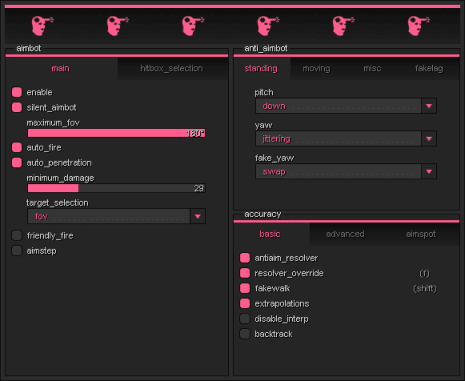The width and height of the screenshot is (465, 381).
Task: Click resolver_override (f) keybind
Action: tap(424, 273)
